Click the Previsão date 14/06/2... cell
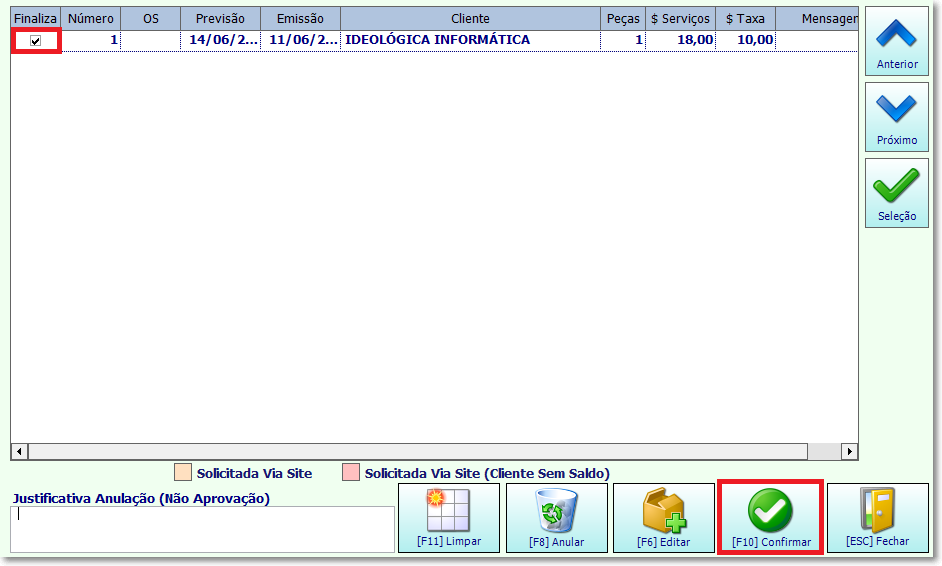The image size is (942, 566). [220, 40]
